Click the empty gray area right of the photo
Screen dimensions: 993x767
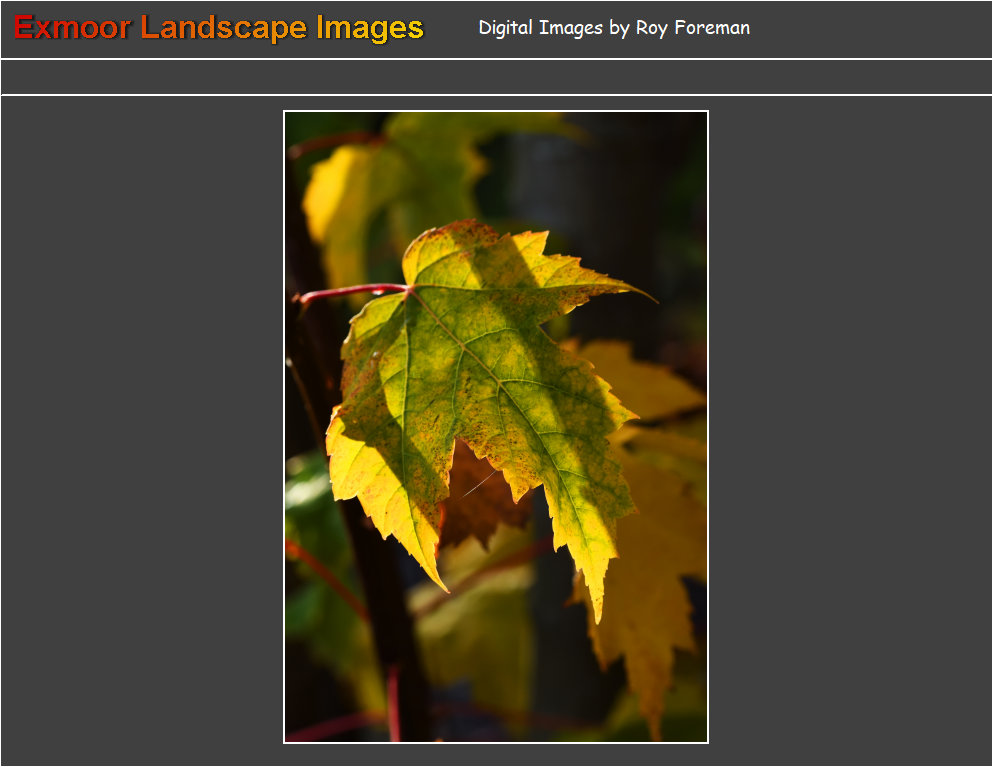850,430
